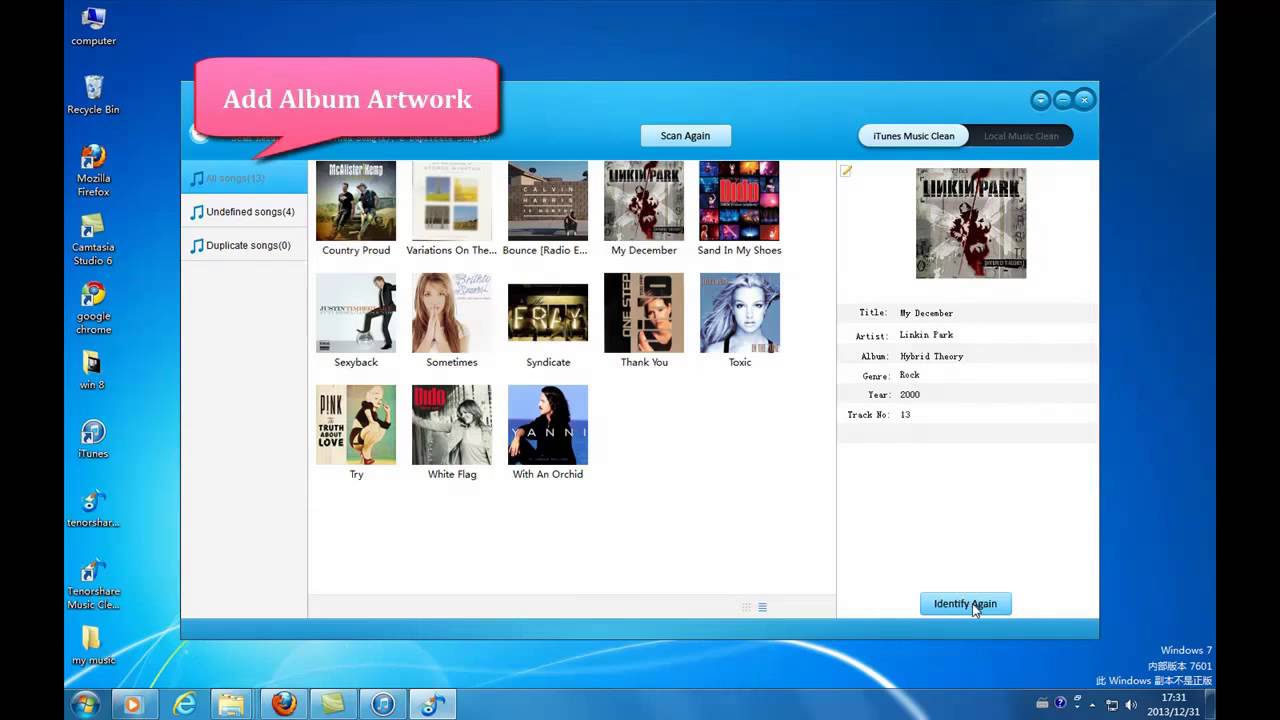This screenshot has width=1280, height=720.
Task: Open Internet Explorer in the taskbar
Action: (x=183, y=704)
